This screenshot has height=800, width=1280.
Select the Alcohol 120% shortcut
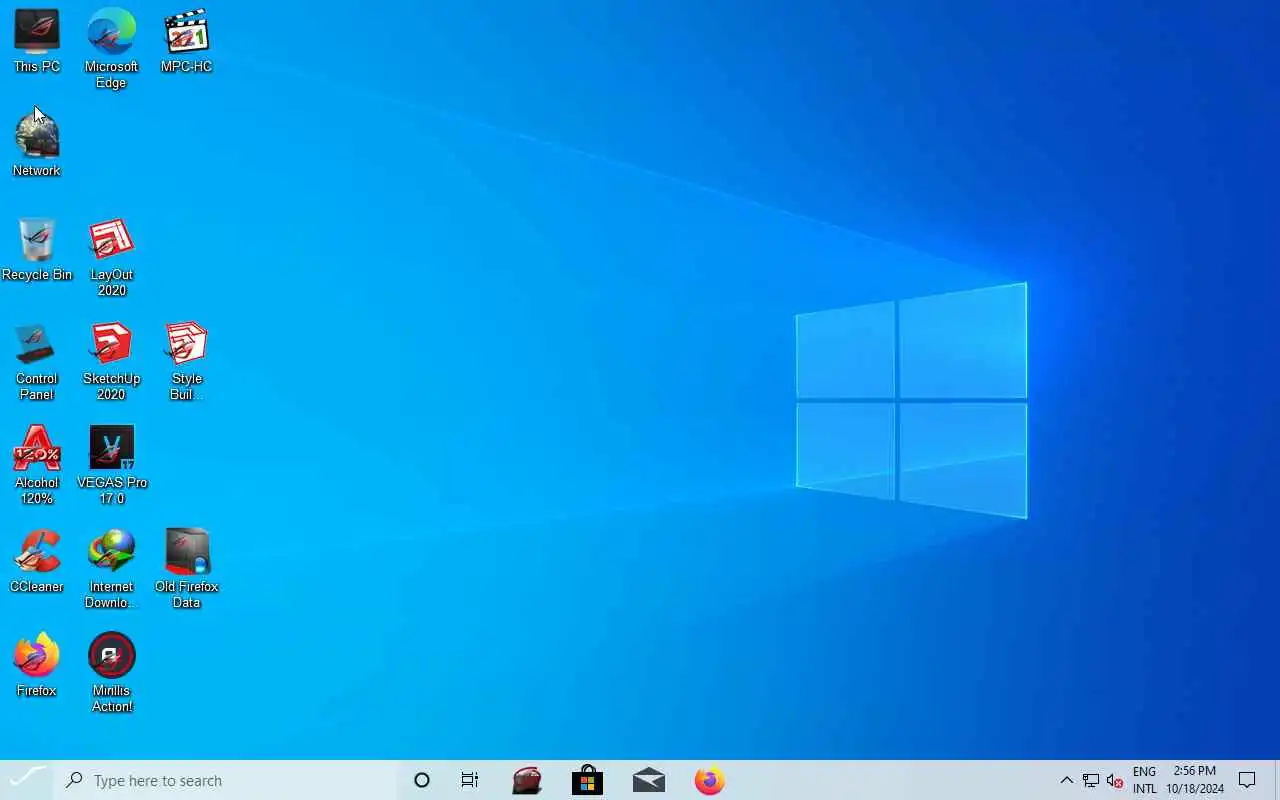coord(37,466)
